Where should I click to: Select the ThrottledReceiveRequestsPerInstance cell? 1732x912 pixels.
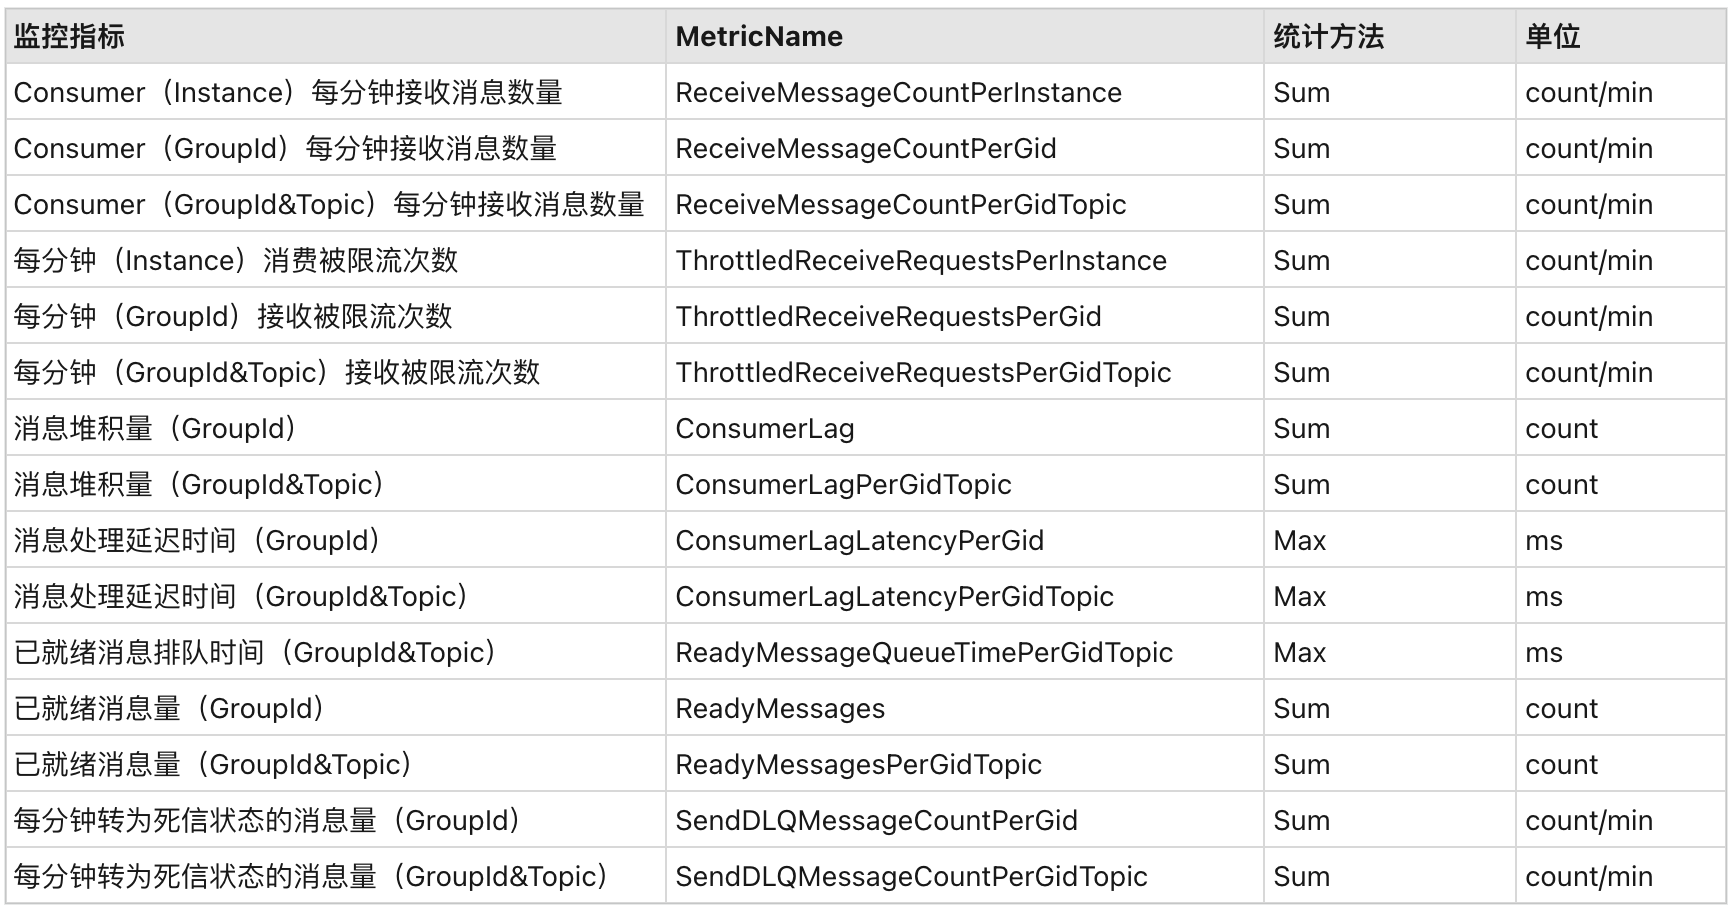(x=920, y=261)
